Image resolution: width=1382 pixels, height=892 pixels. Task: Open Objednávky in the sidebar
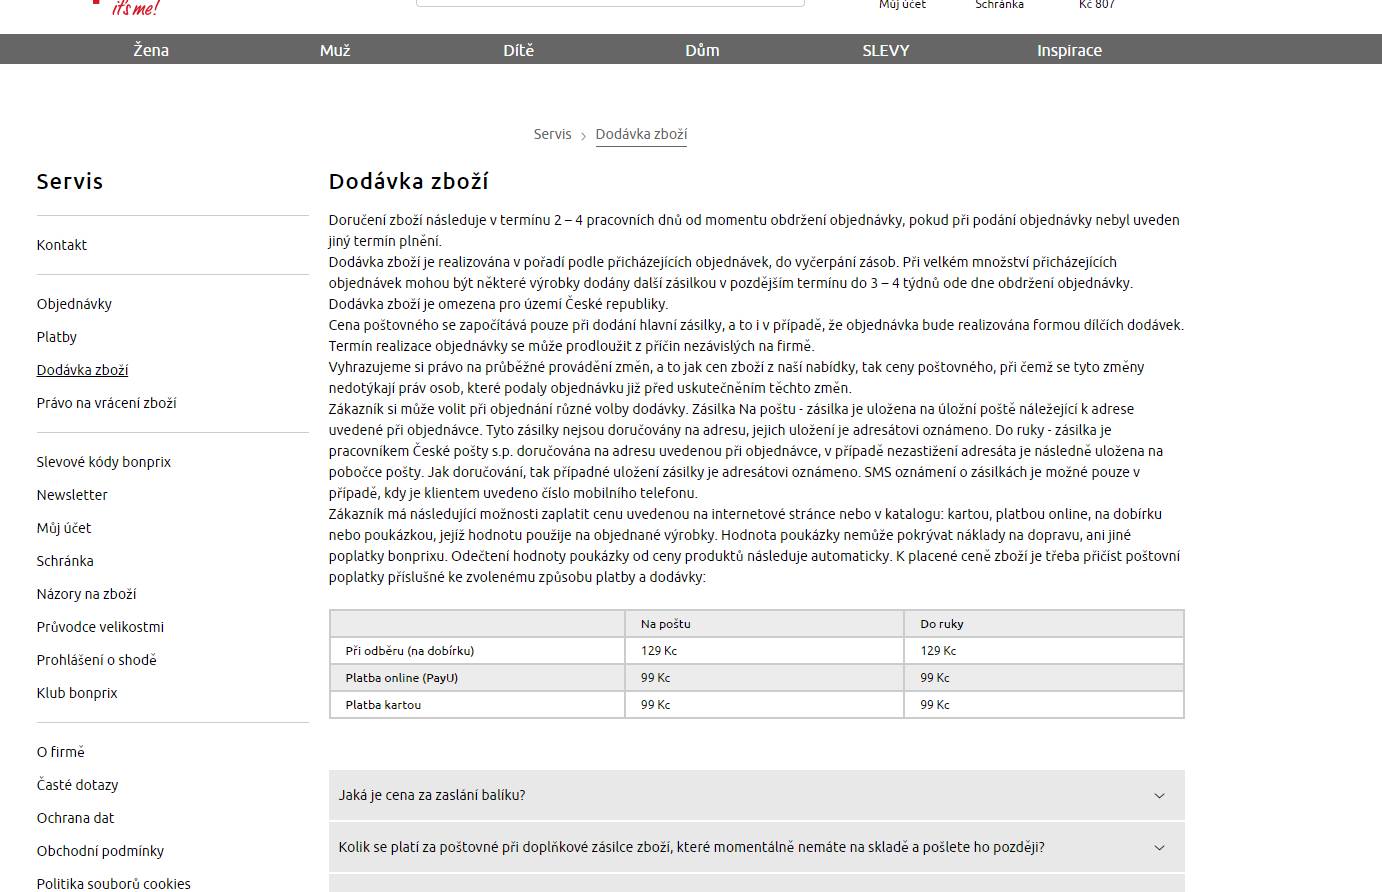(x=74, y=304)
